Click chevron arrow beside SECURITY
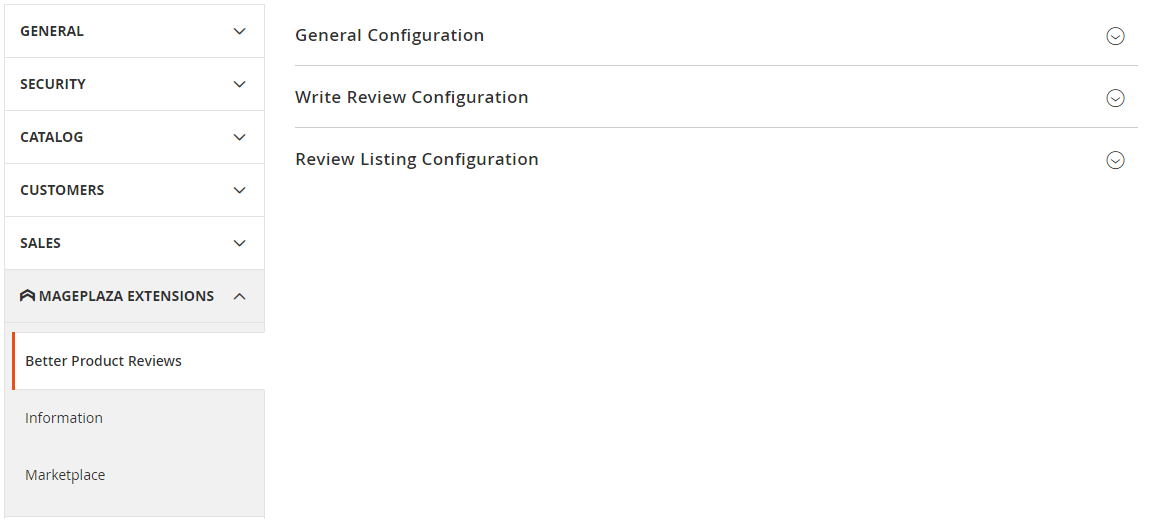The height and width of the screenshot is (519, 1162). 239,84
